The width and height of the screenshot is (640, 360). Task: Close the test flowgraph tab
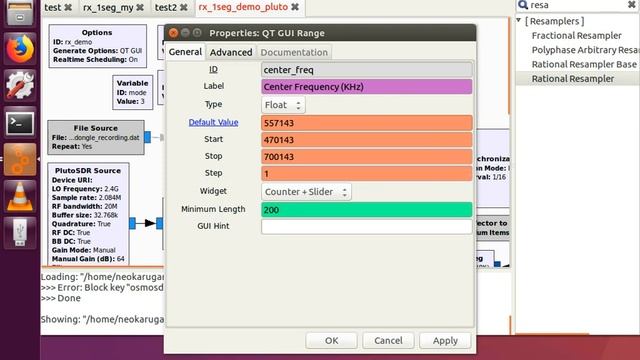[68, 7]
